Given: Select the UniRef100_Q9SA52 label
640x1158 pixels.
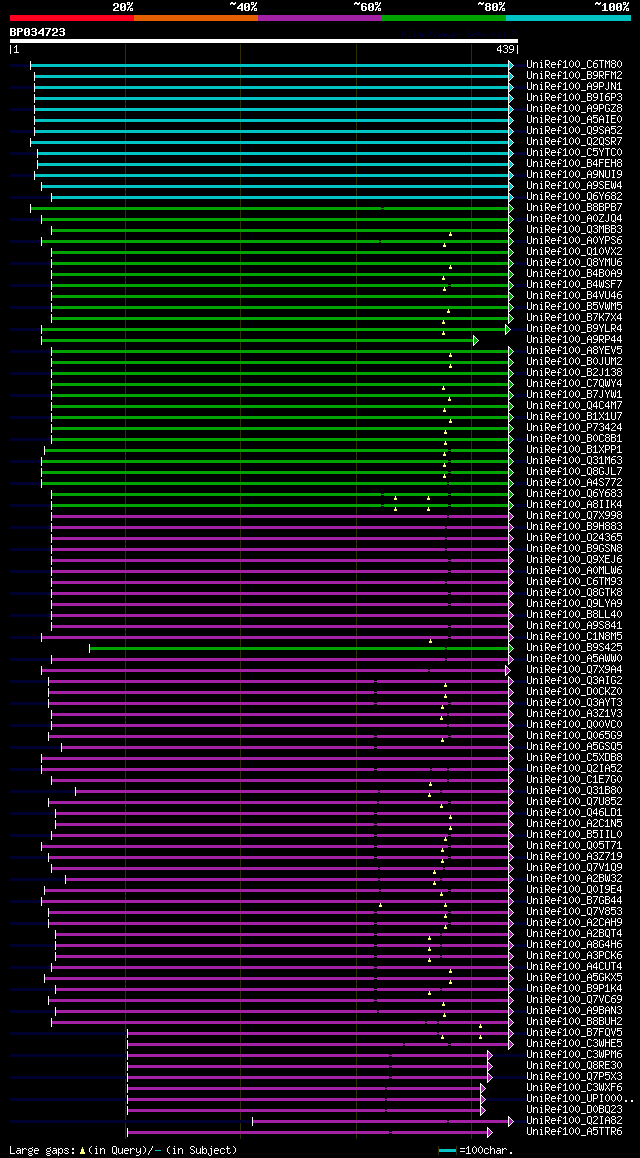Looking at the screenshot, I should pyautogui.click(x=574, y=131).
